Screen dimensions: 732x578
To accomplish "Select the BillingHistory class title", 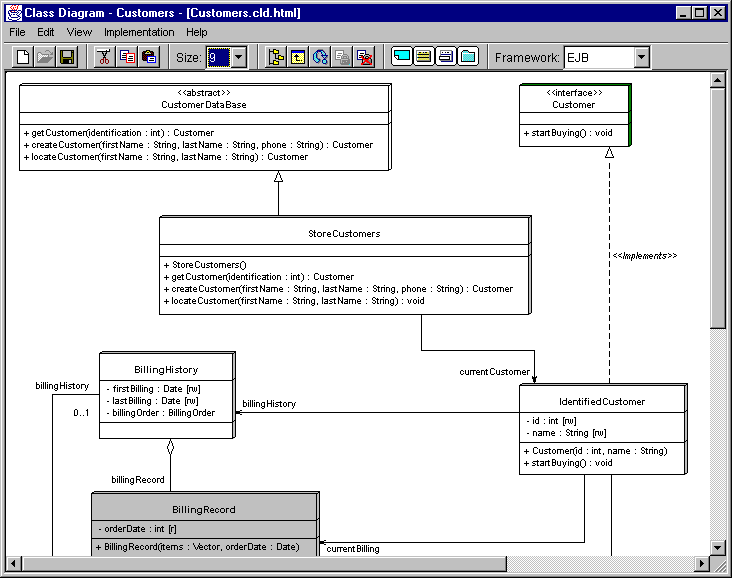I will 166,370.
